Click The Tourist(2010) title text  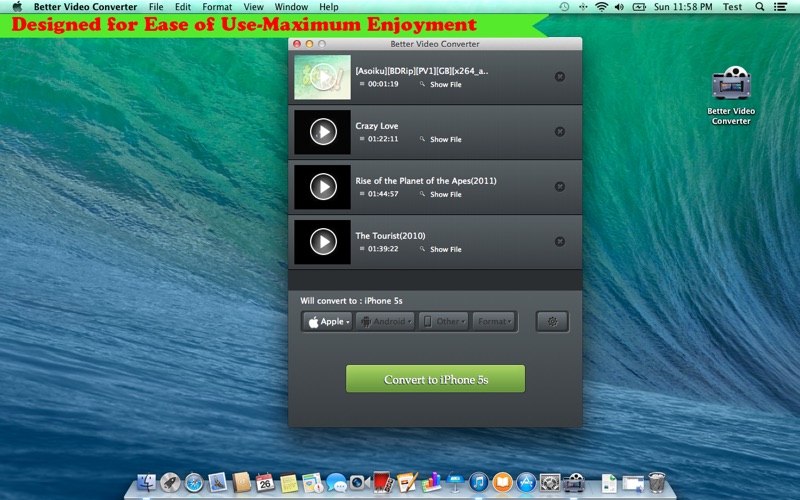[x=390, y=236]
